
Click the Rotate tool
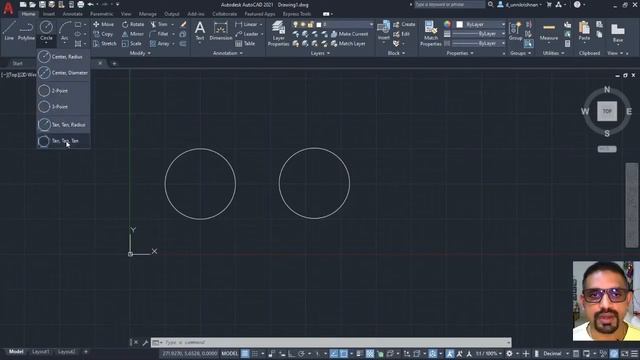click(x=133, y=24)
